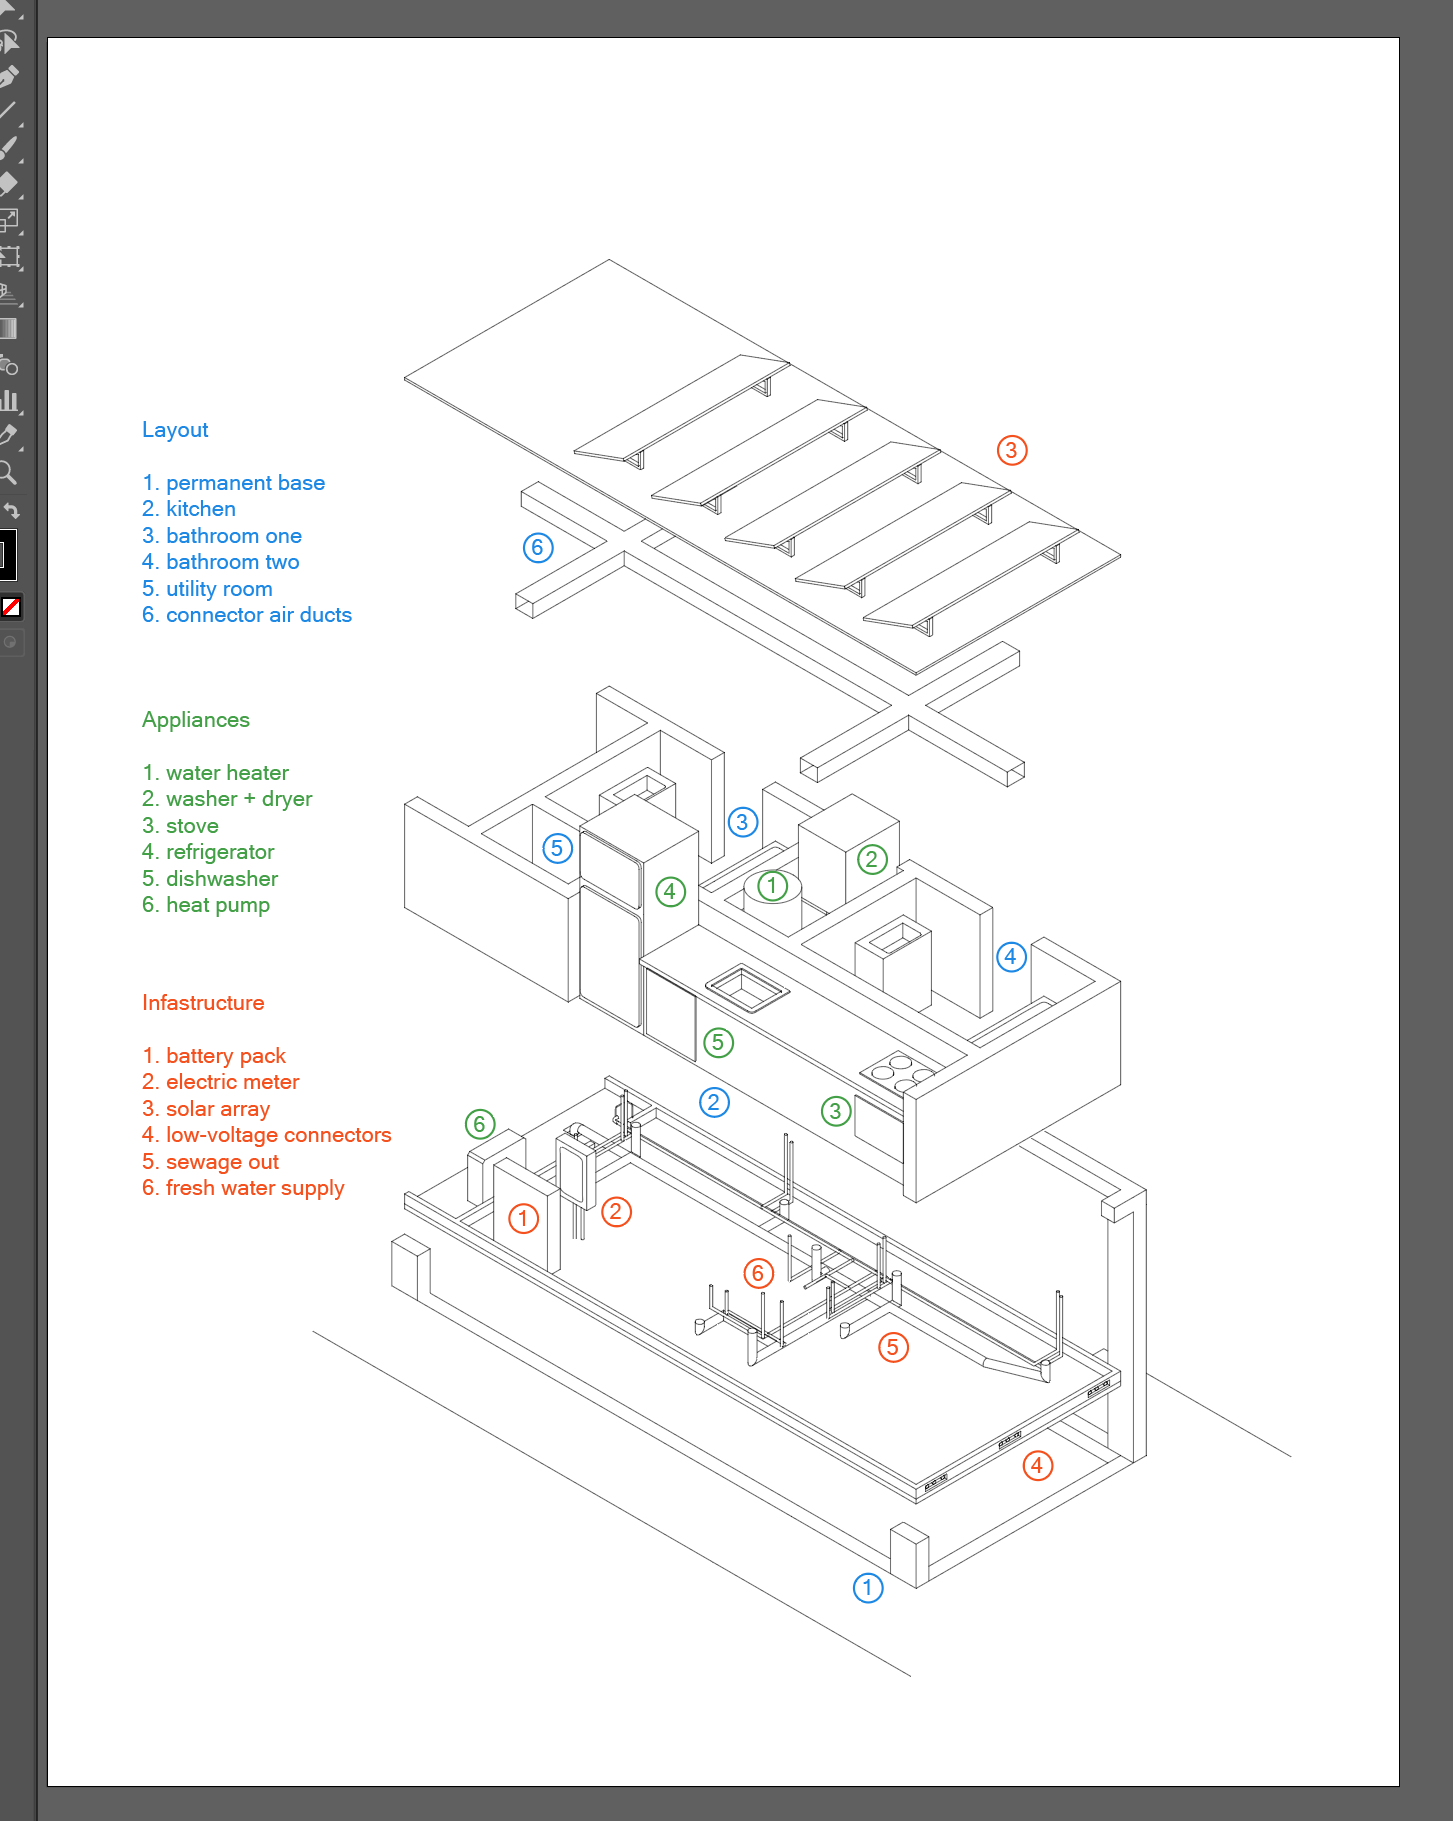Set color to None with red-slash button

[11, 606]
